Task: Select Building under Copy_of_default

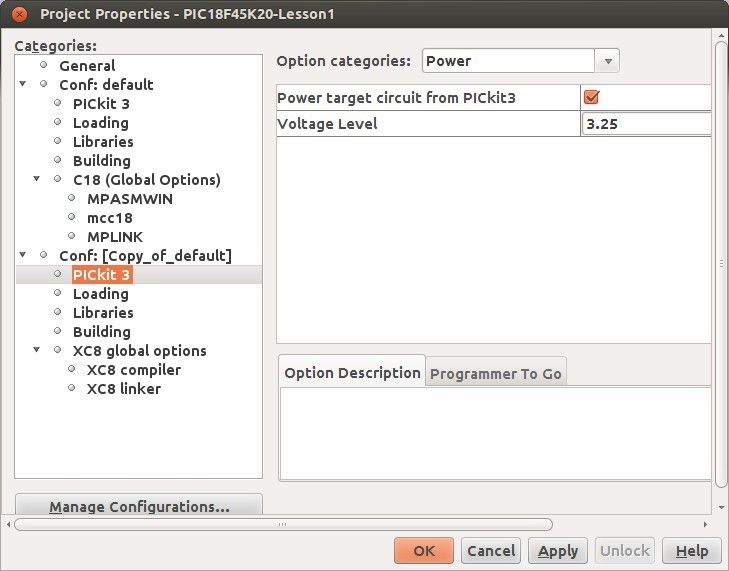Action: [101, 332]
